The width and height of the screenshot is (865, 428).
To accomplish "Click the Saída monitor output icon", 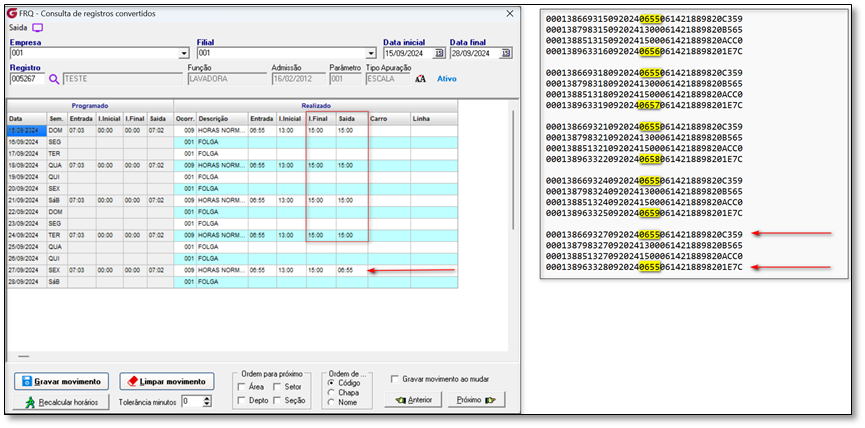I will pyautogui.click(x=37, y=27).
